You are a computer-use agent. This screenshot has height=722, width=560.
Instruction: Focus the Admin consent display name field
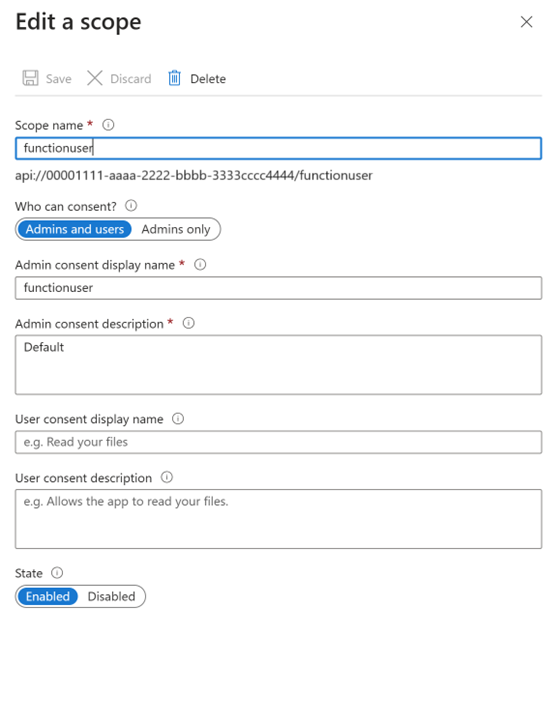(x=278, y=288)
